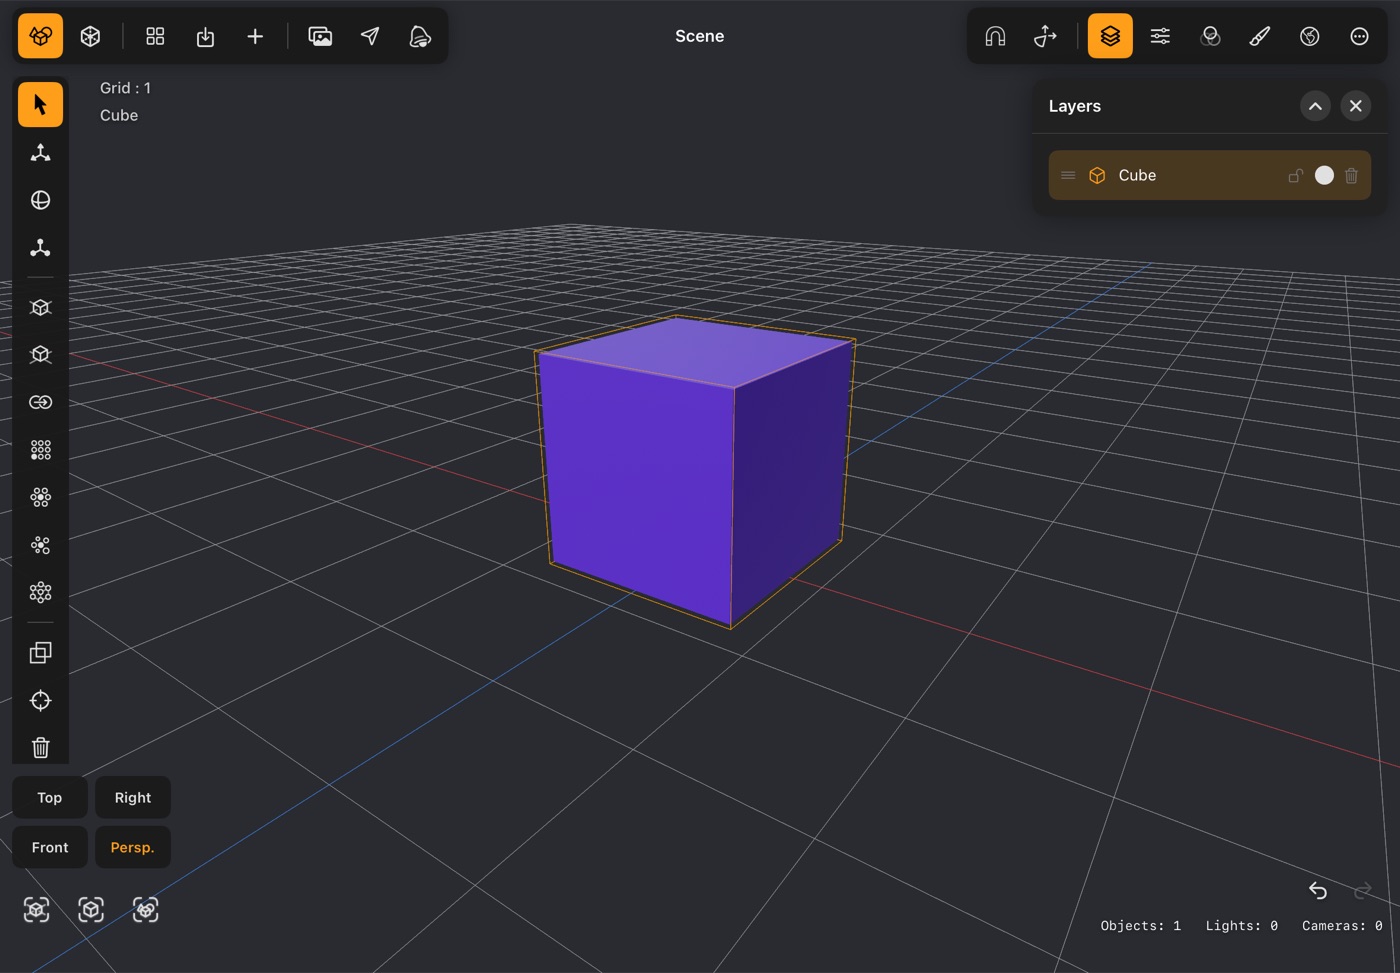Toggle lock on the Cube layer
Viewport: 1400px width, 973px height.
(x=1295, y=175)
